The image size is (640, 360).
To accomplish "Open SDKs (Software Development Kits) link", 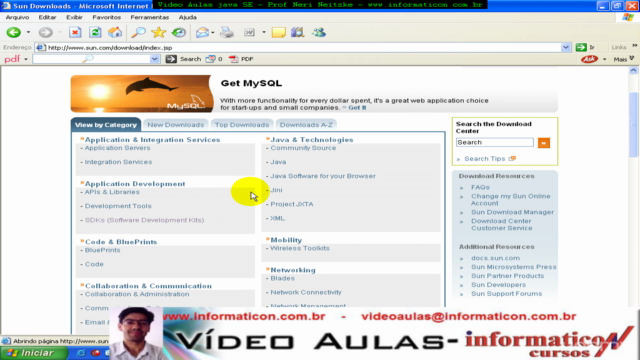I will (144, 220).
